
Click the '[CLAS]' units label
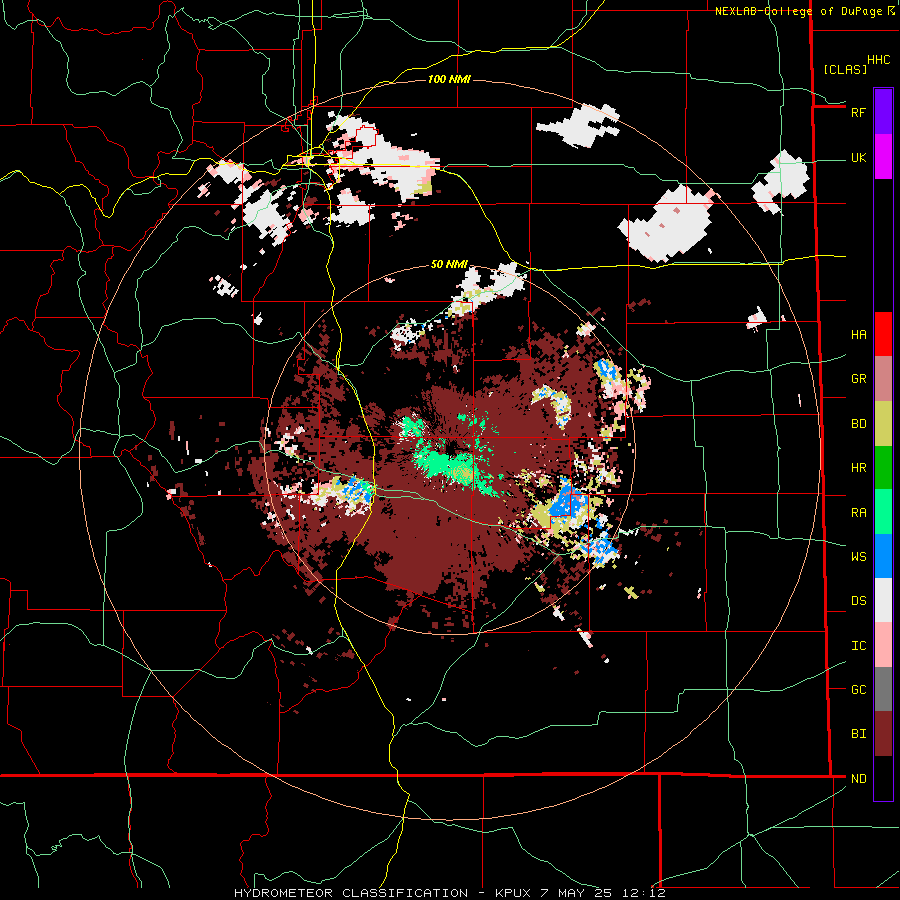[845, 70]
